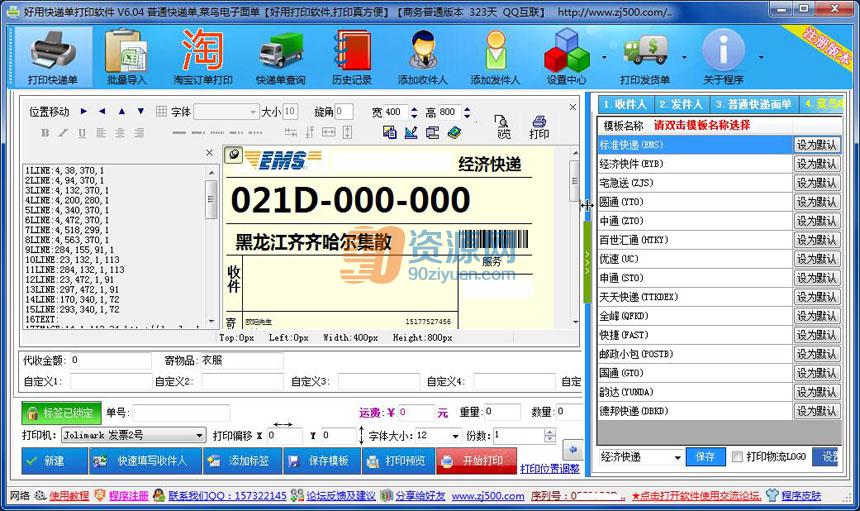The image size is (860, 511).
Task: Align text left in the editor toolbar
Action: pyautogui.click(x=101, y=132)
